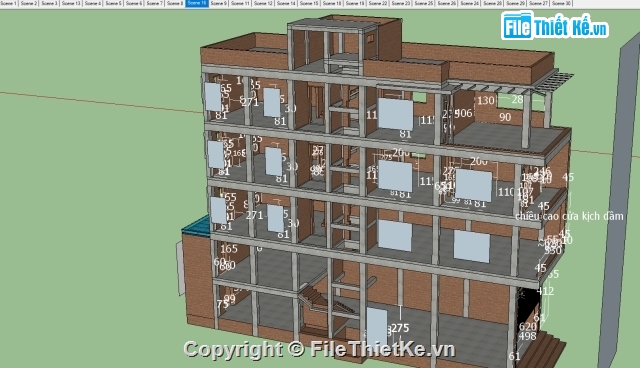640x368 pixels.
Task: Switch to the Scene 15 tab
Action: coord(309,3)
